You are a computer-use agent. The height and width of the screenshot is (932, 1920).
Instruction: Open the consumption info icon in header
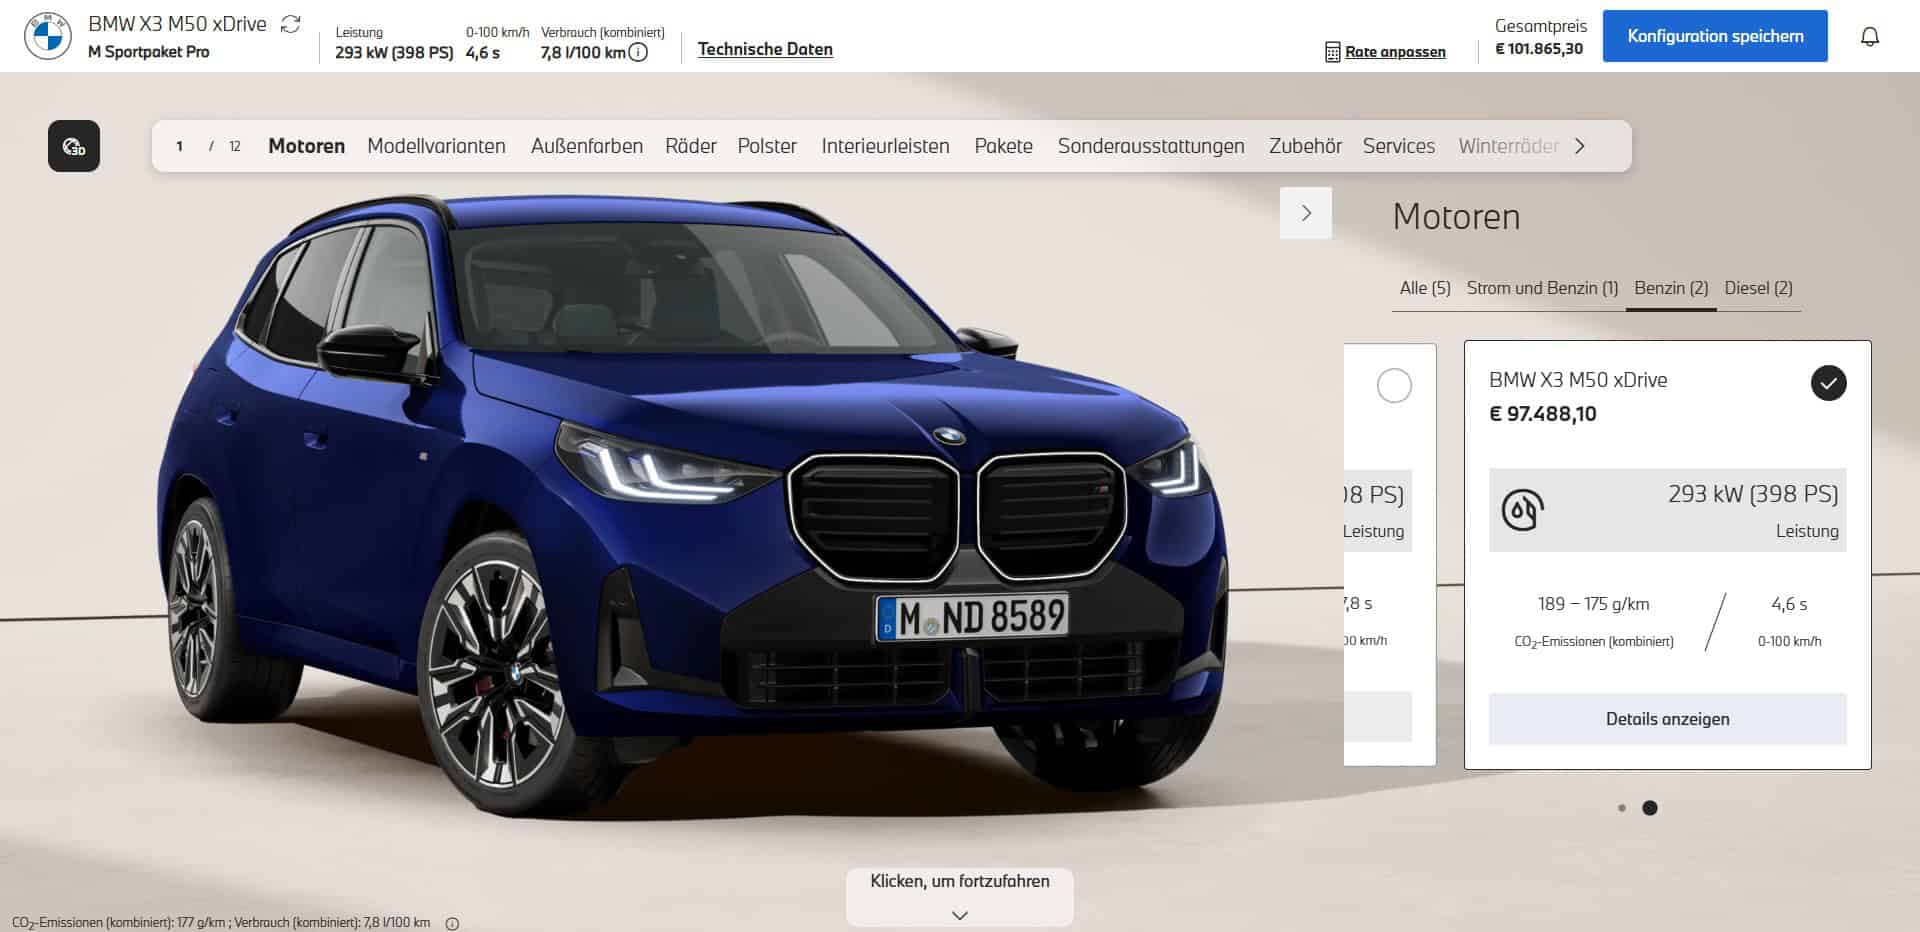click(x=638, y=53)
